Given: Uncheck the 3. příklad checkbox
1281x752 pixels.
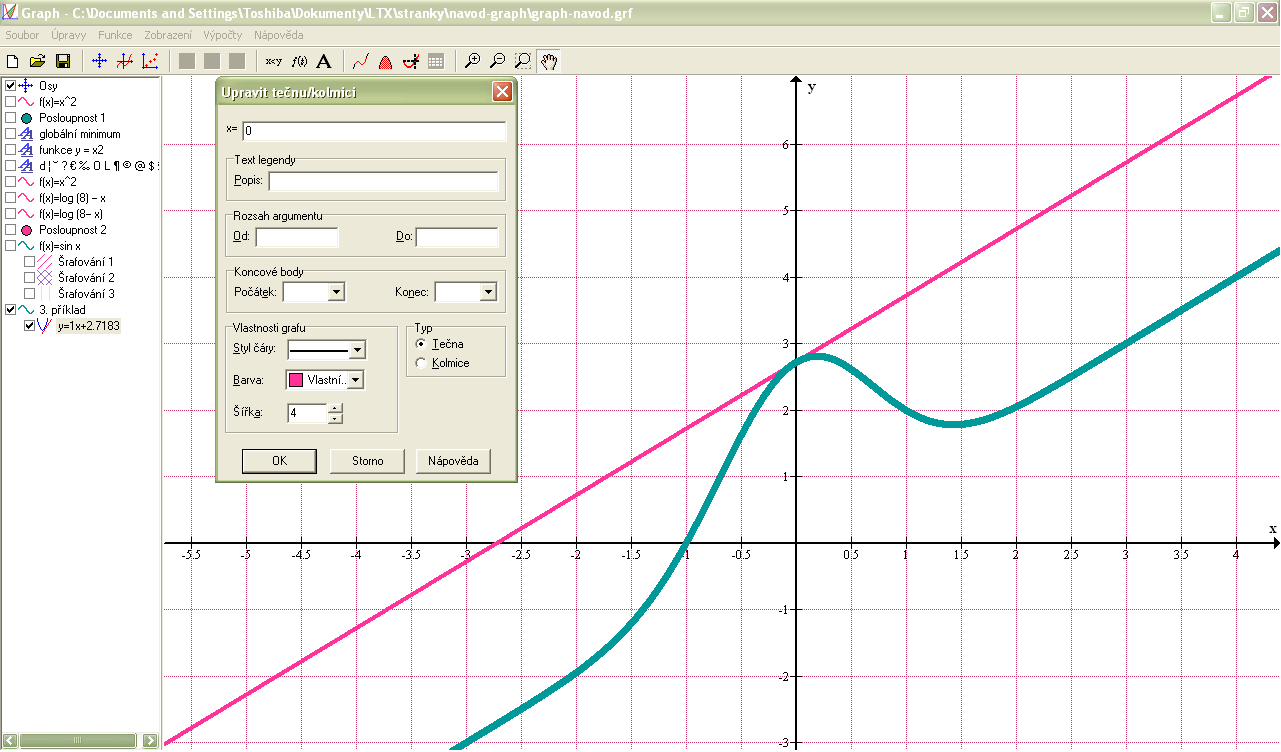Looking at the screenshot, I should 11,310.
